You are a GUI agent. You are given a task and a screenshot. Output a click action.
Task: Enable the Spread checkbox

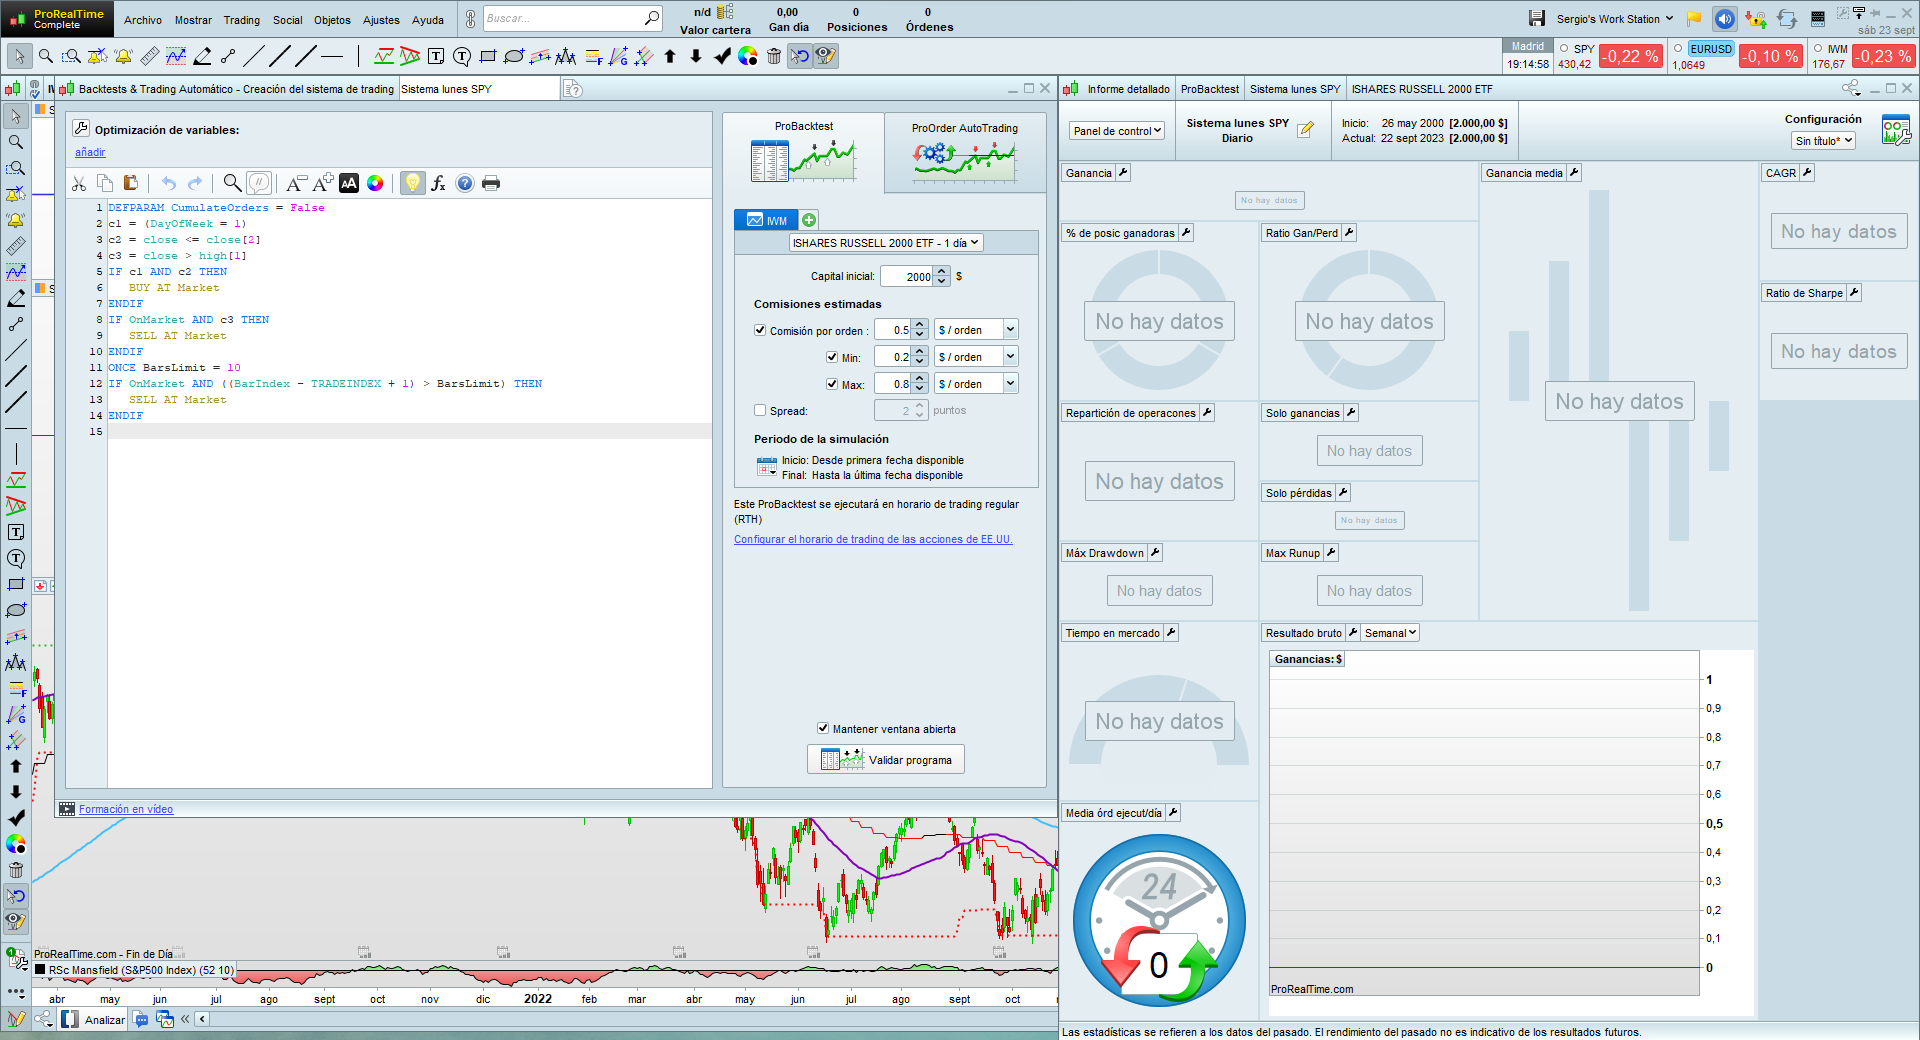pyautogui.click(x=760, y=410)
